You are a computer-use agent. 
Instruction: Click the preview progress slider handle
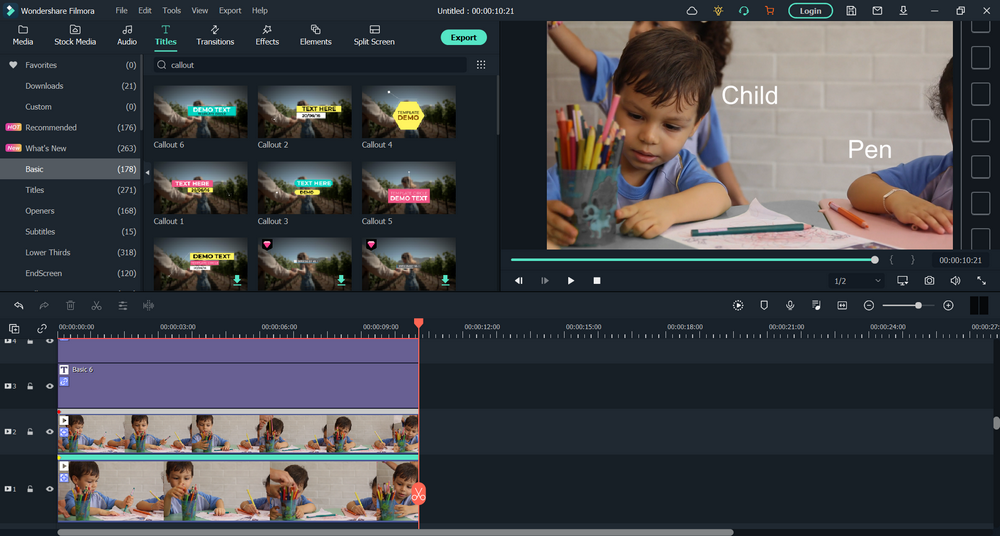pyautogui.click(x=874, y=260)
